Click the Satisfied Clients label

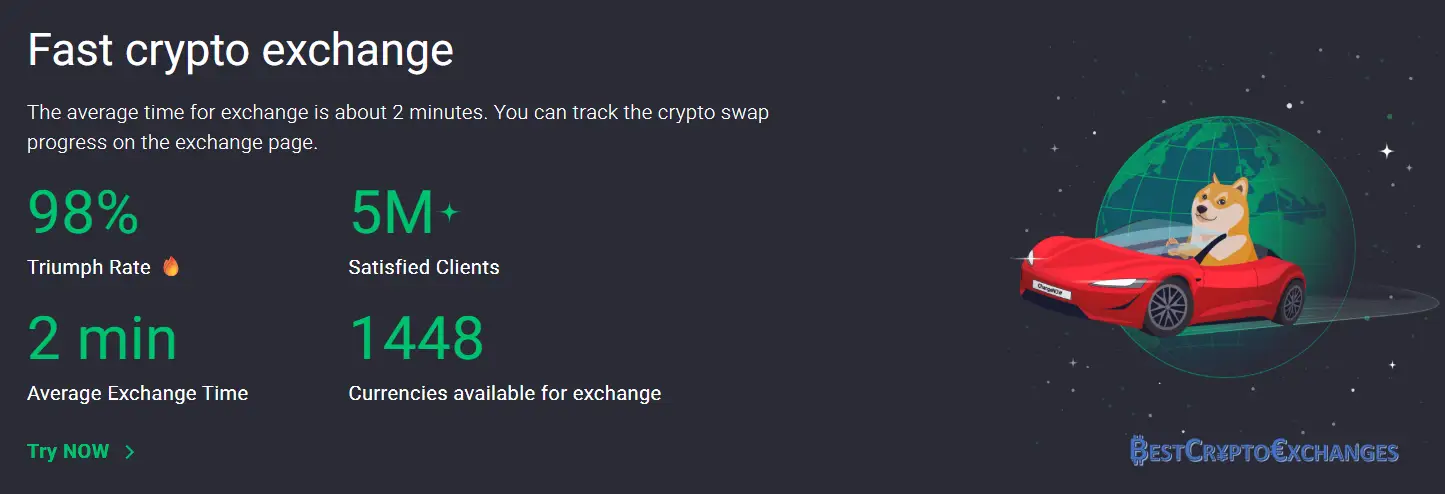pos(424,267)
